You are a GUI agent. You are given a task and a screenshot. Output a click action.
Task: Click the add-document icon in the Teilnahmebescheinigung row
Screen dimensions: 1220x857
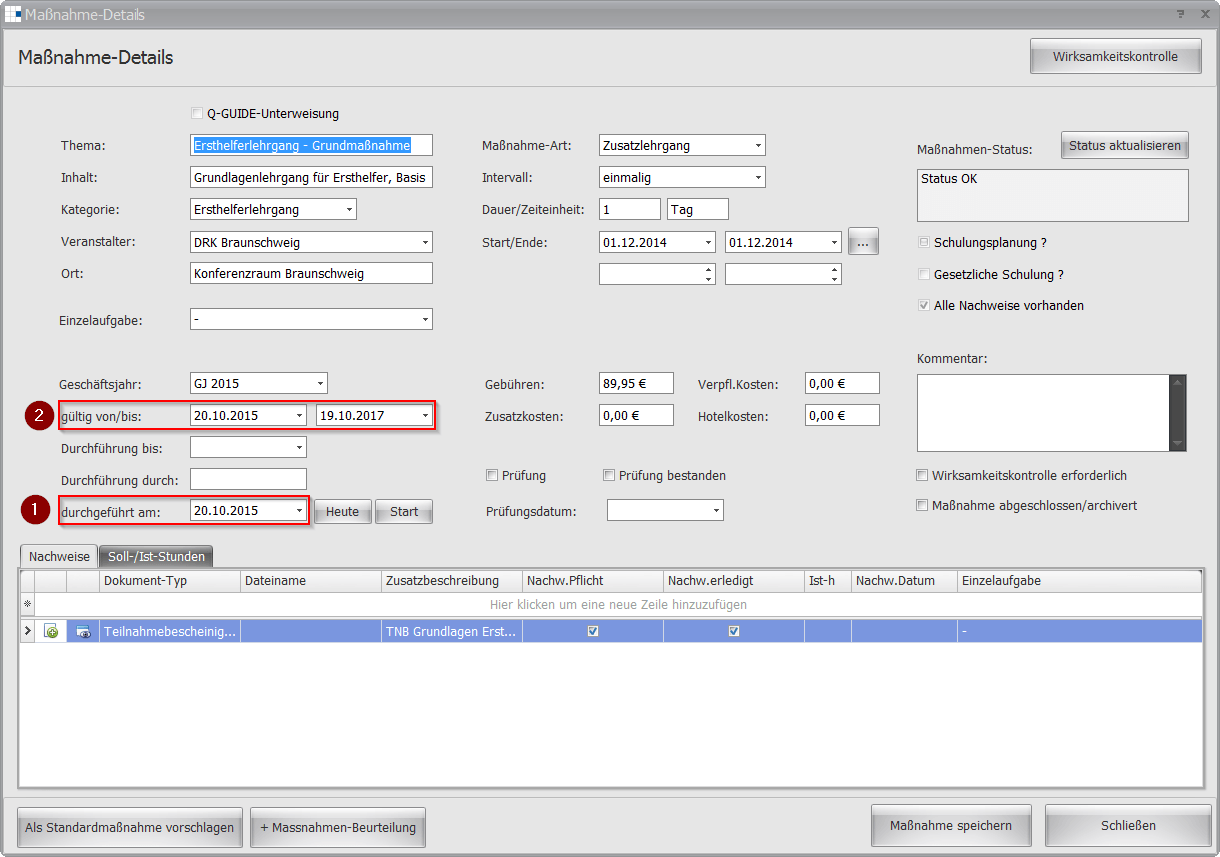pos(51,632)
